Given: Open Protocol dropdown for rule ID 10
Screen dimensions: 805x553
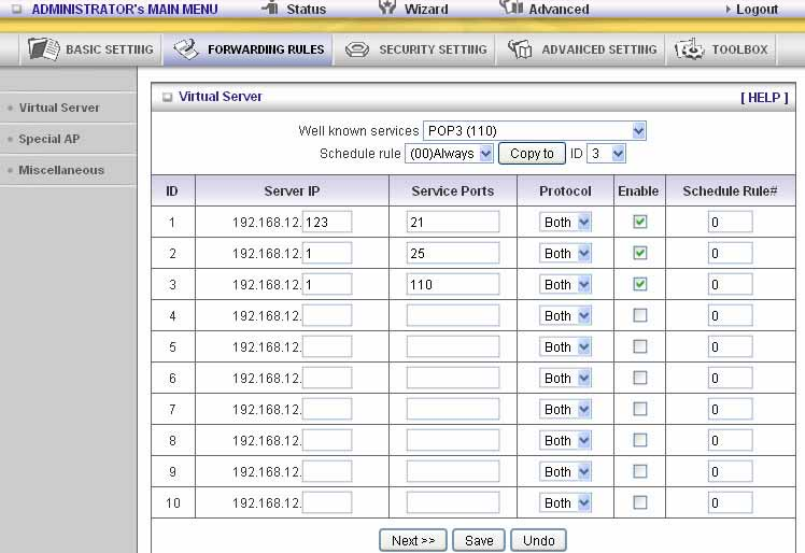Looking at the screenshot, I should tap(565, 503).
